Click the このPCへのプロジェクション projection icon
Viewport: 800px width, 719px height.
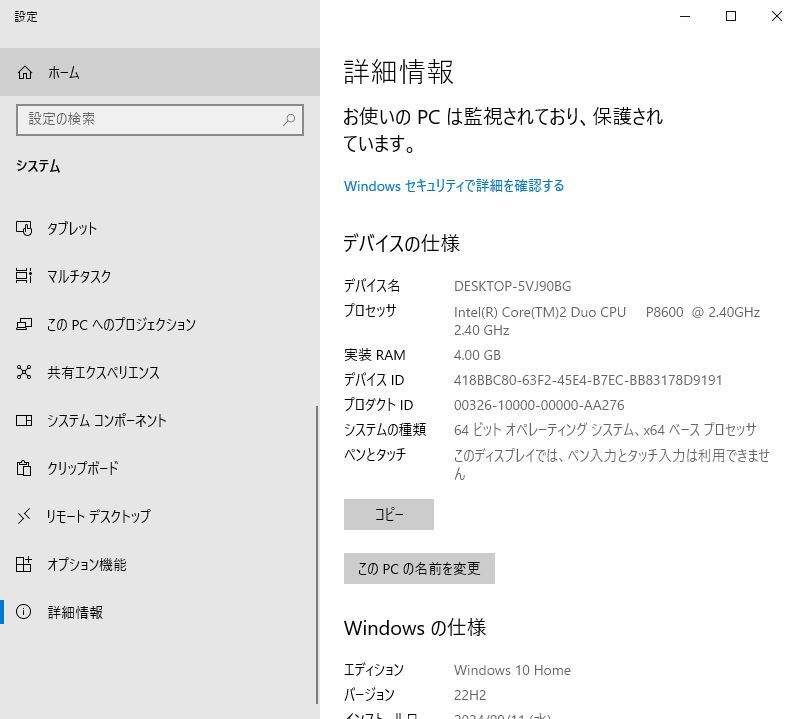(24, 324)
